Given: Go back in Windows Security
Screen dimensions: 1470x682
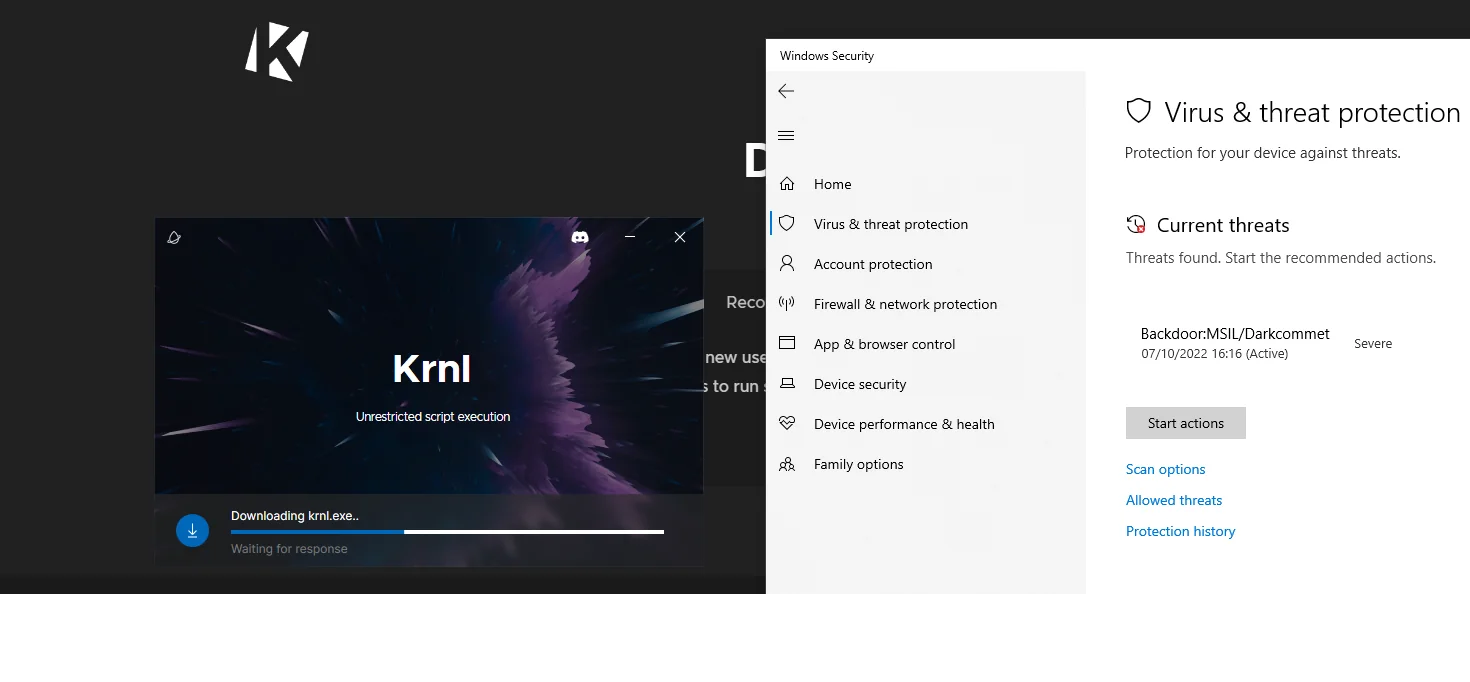Looking at the screenshot, I should pyautogui.click(x=786, y=91).
